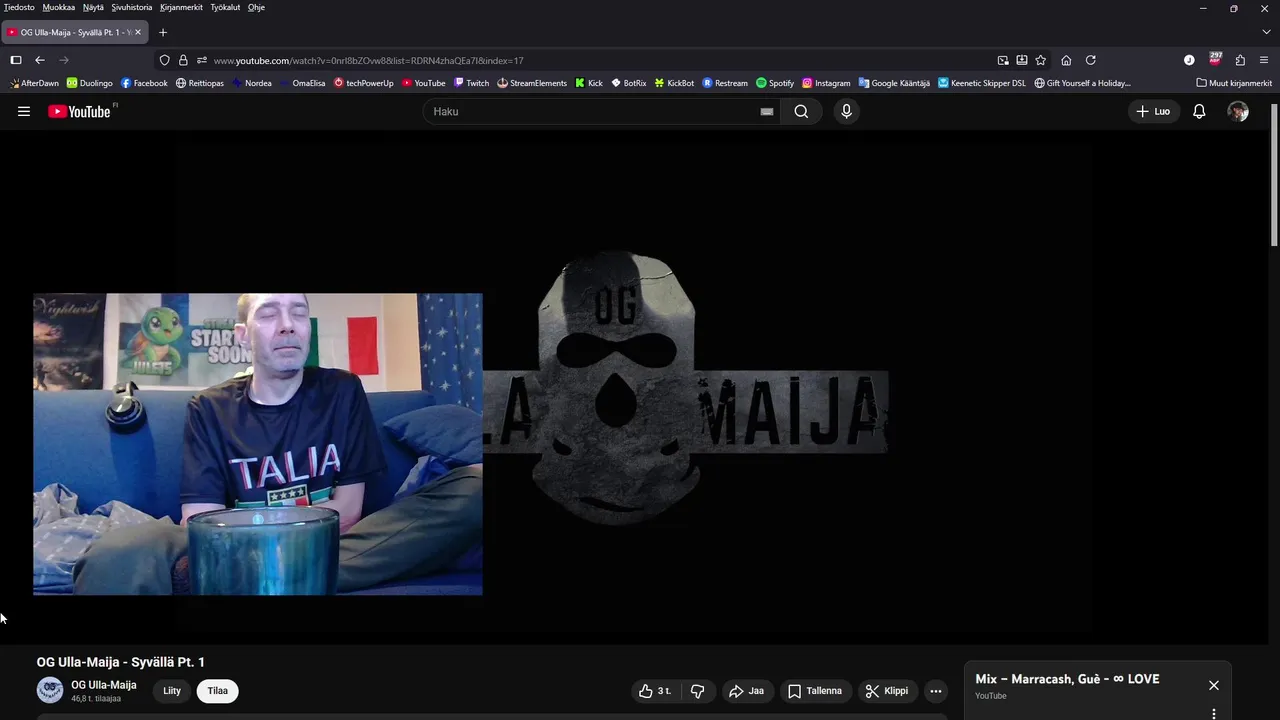
Task: Go back one page in the browser
Action: click(x=40, y=60)
